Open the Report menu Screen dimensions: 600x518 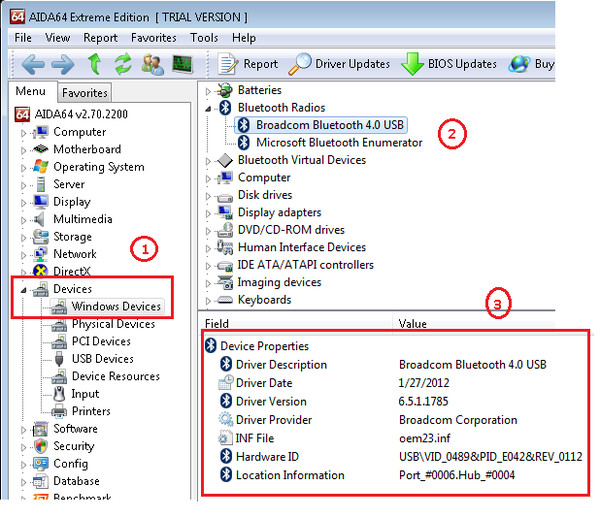(100, 38)
